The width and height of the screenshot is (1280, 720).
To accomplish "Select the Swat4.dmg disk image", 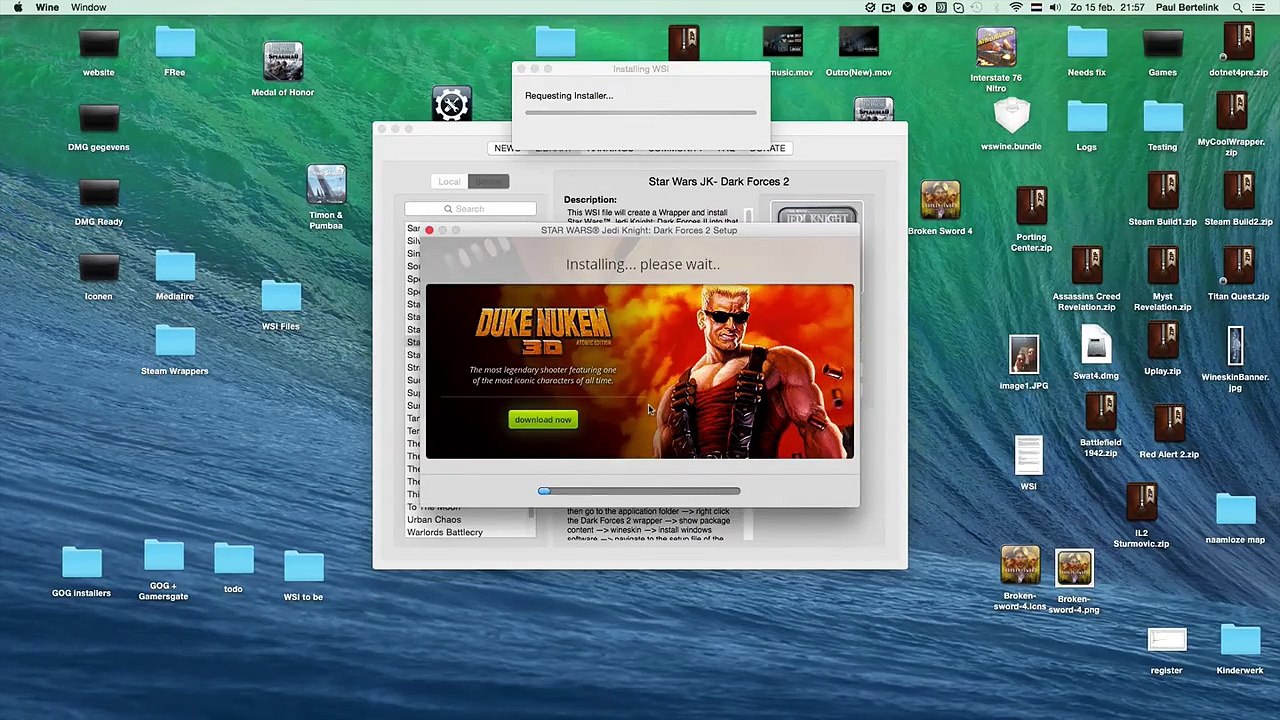I will tap(1096, 346).
